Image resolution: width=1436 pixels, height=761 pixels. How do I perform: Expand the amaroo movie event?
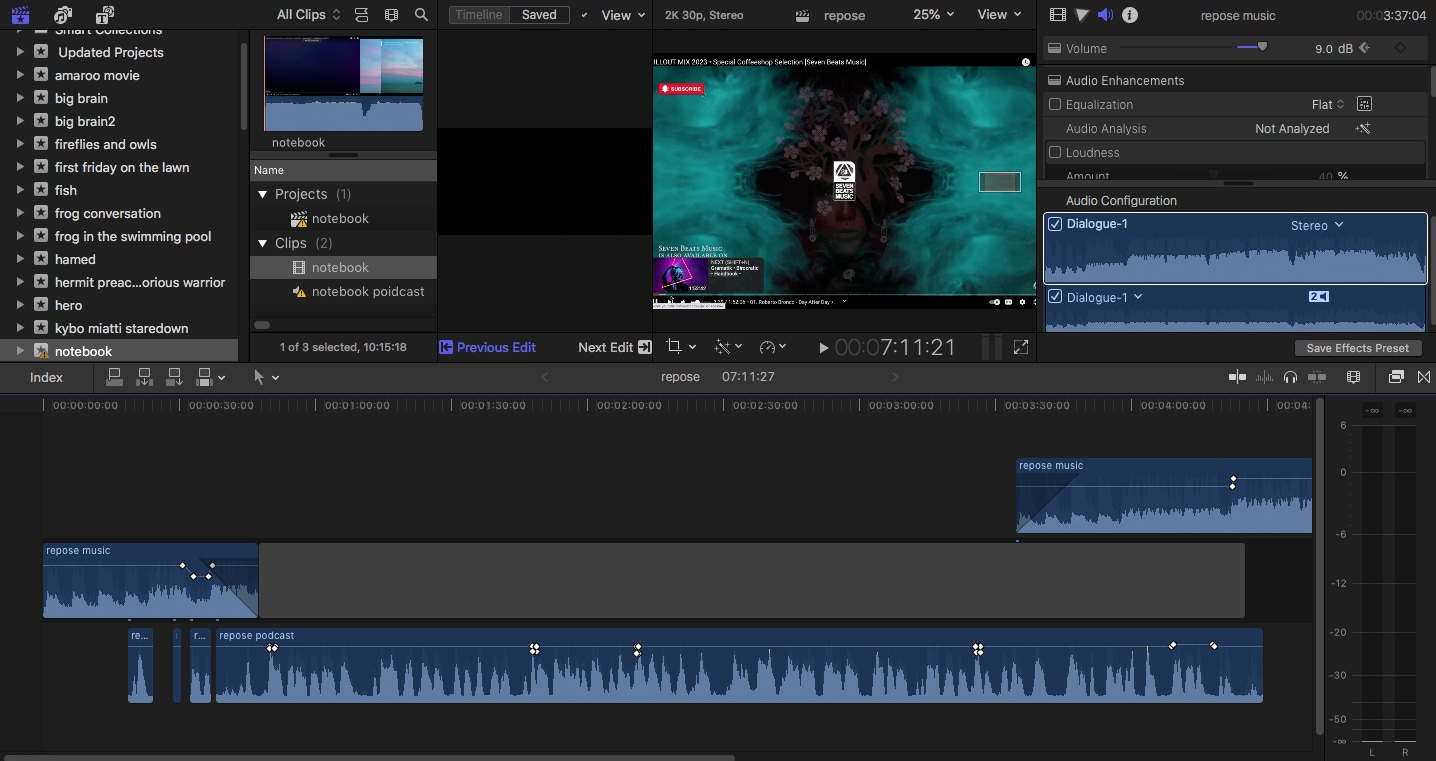[x=20, y=75]
